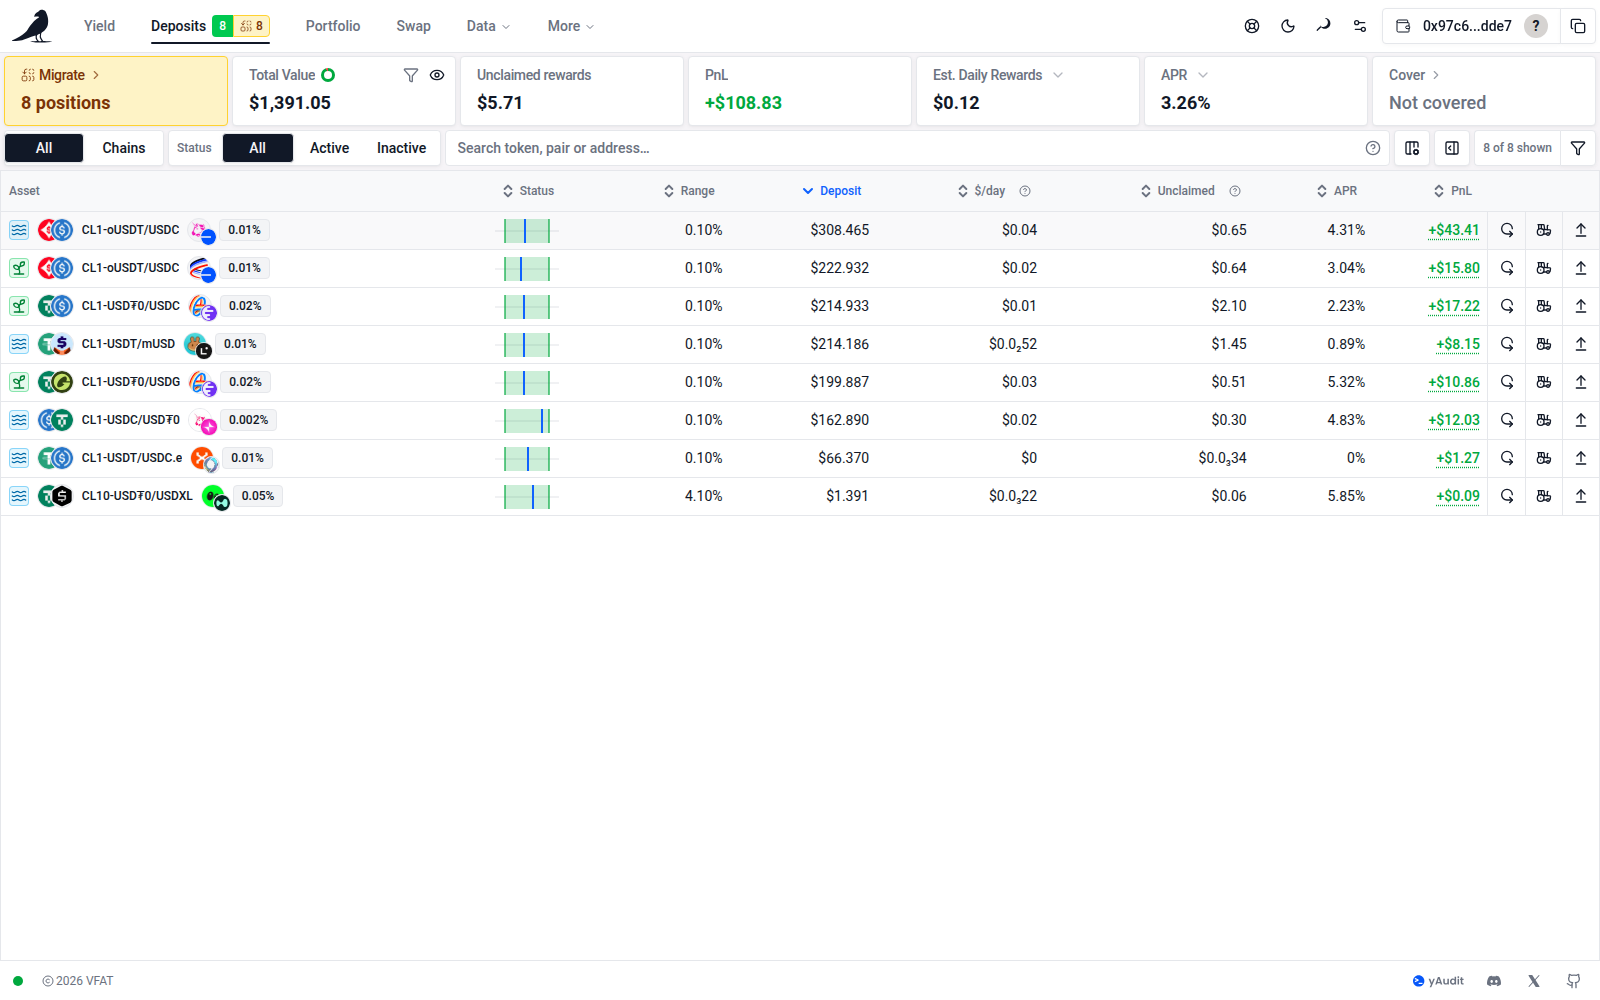This screenshot has height=1000, width=1600.
Task: Open the support lifebuoy icon
Action: 1252,26
